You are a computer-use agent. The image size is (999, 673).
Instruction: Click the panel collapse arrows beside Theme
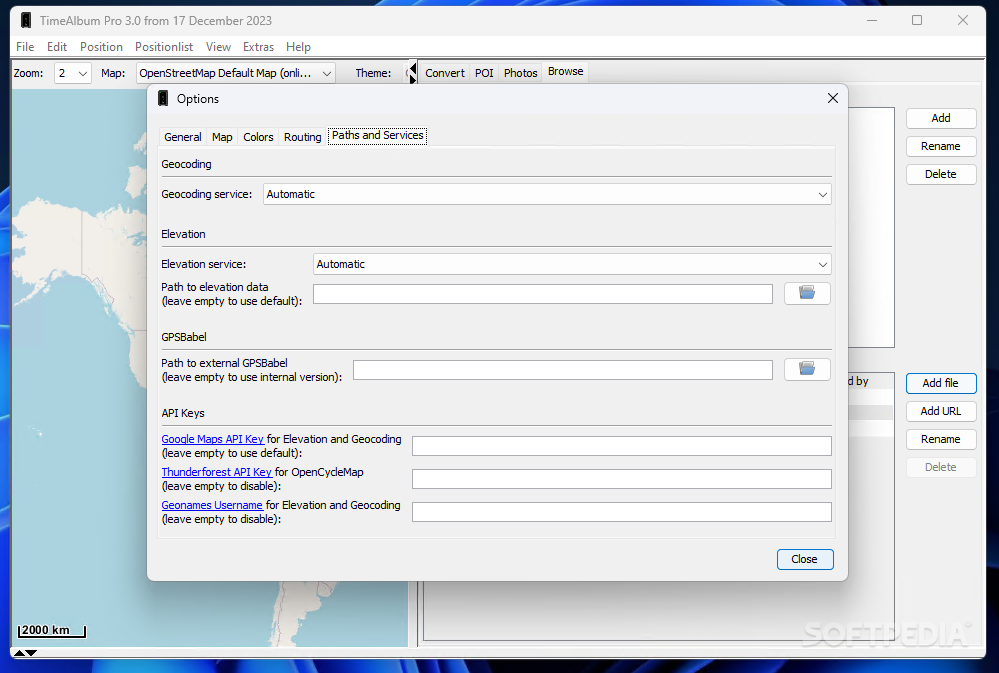(x=412, y=73)
